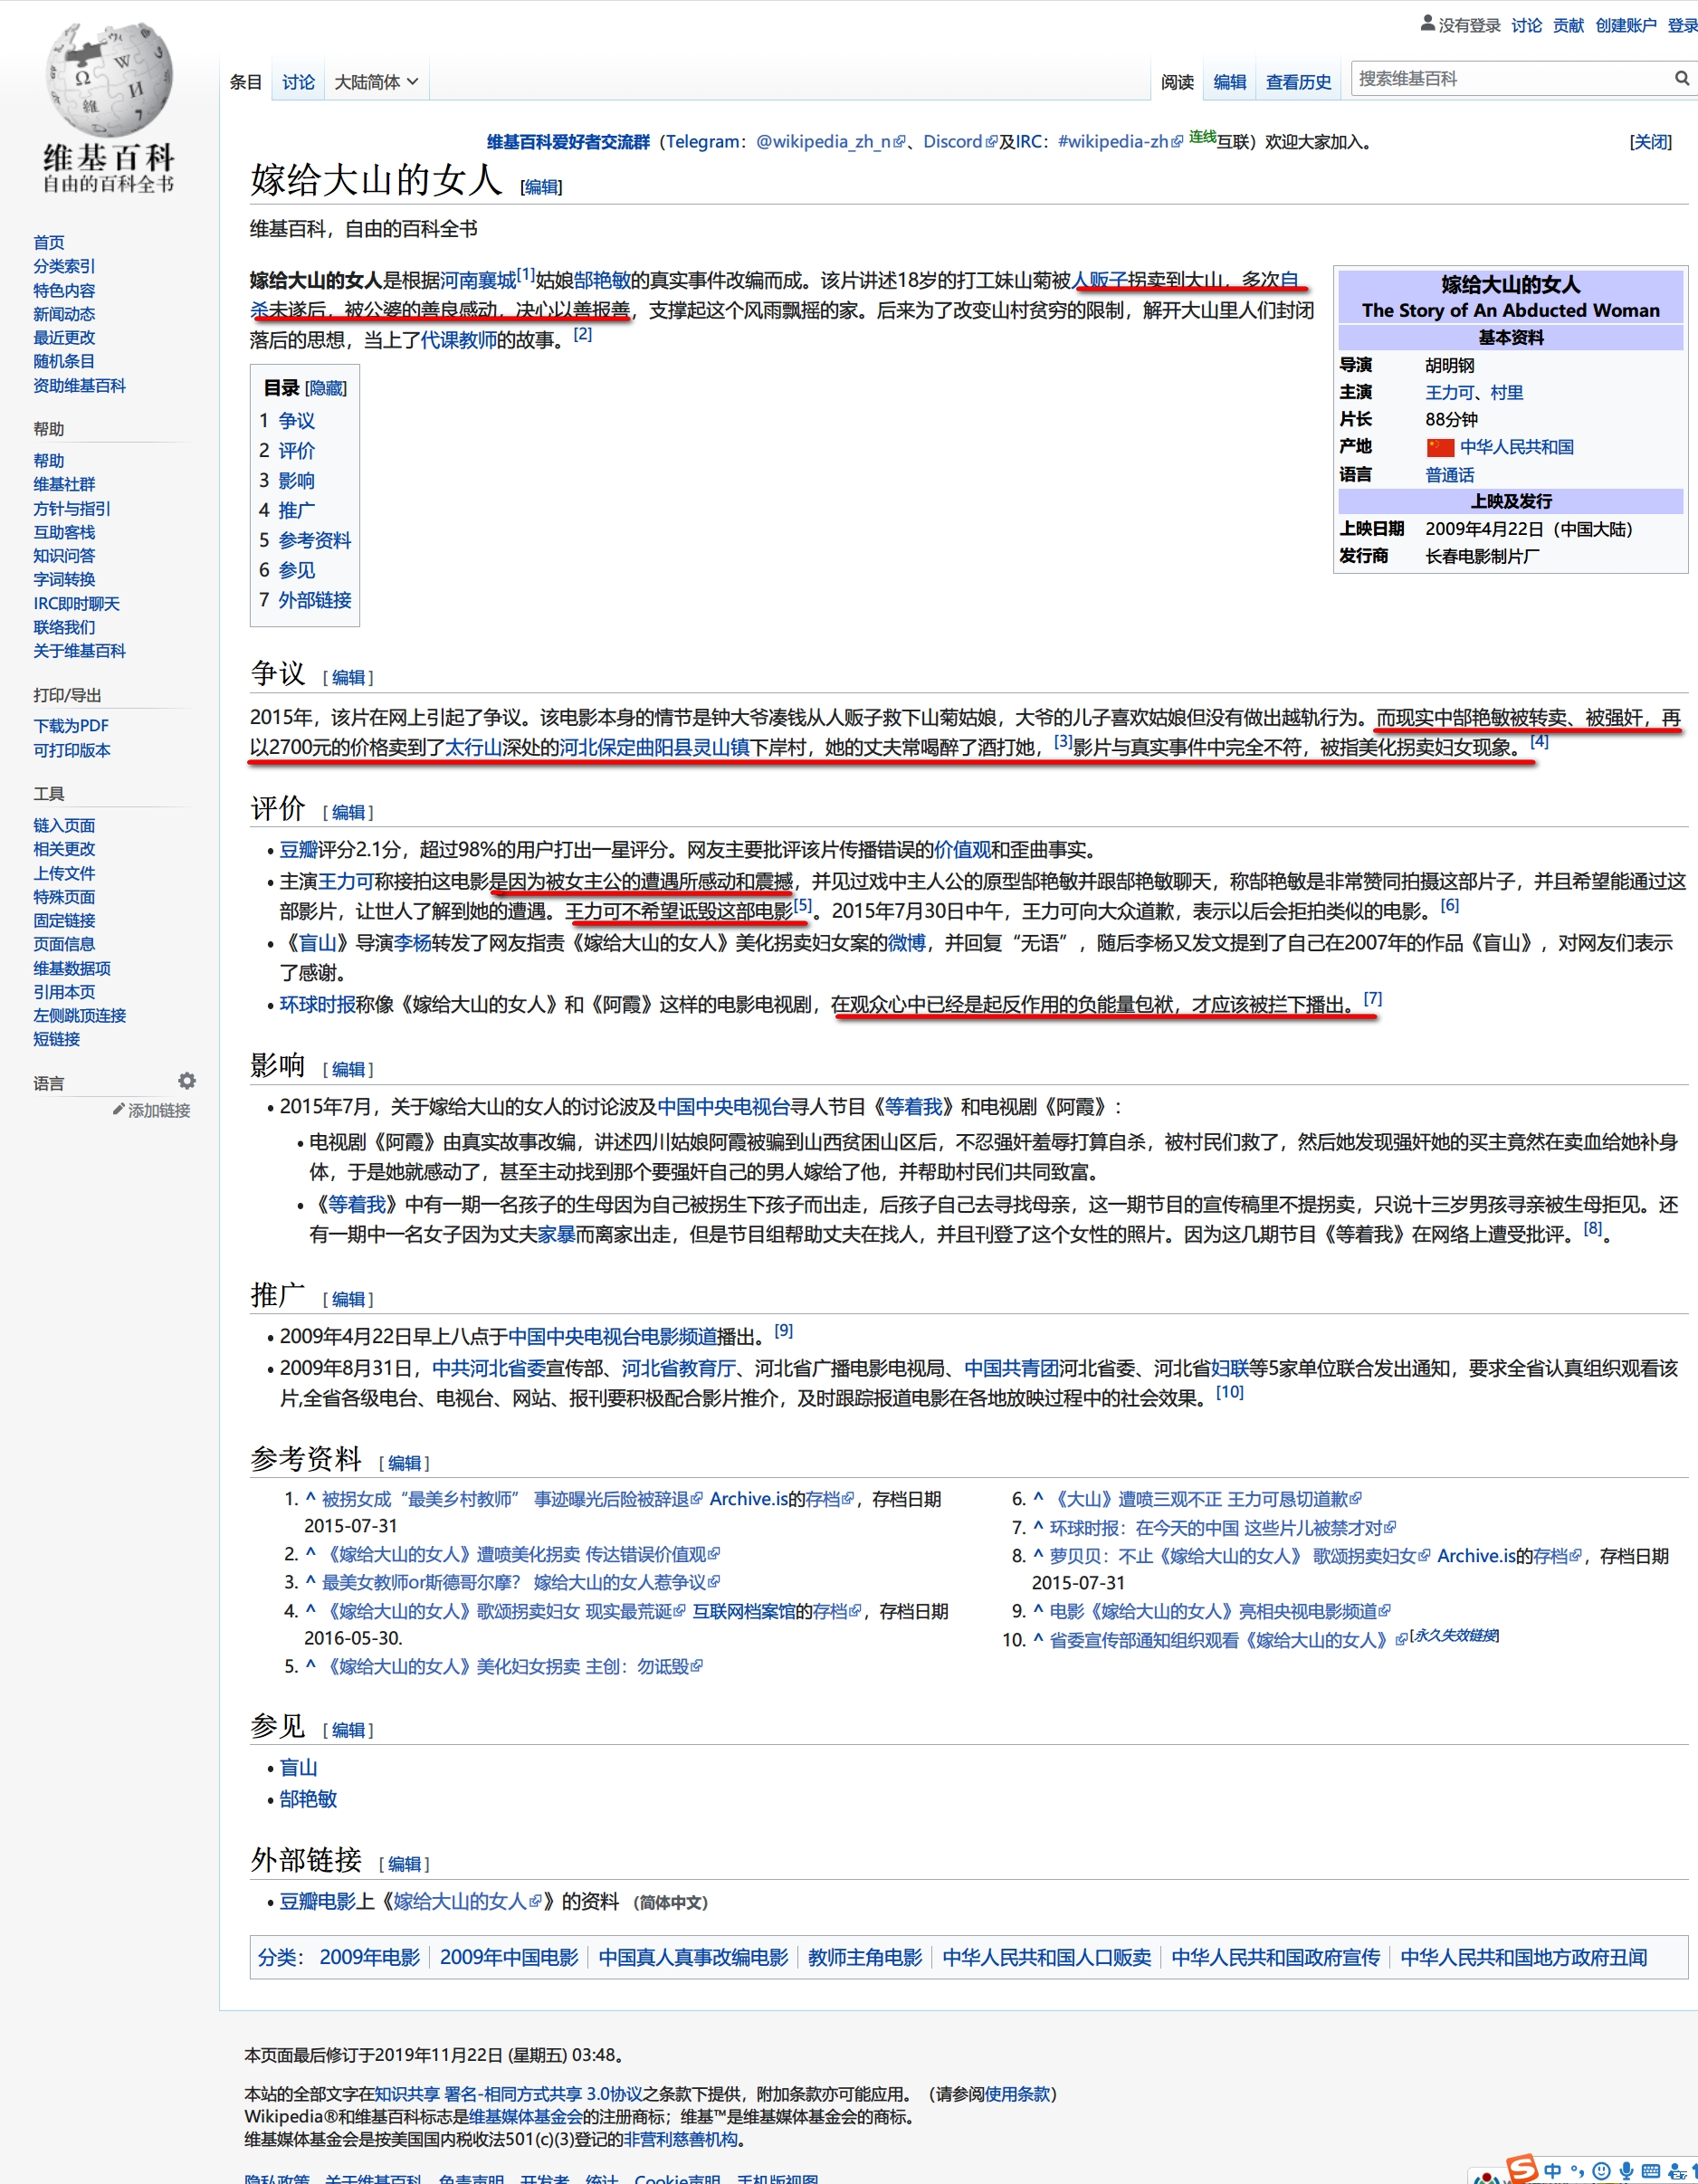Screen dimensions: 1698x2184
Task: Click the Sogou microphone voice input icon
Action: (1627, 2171)
